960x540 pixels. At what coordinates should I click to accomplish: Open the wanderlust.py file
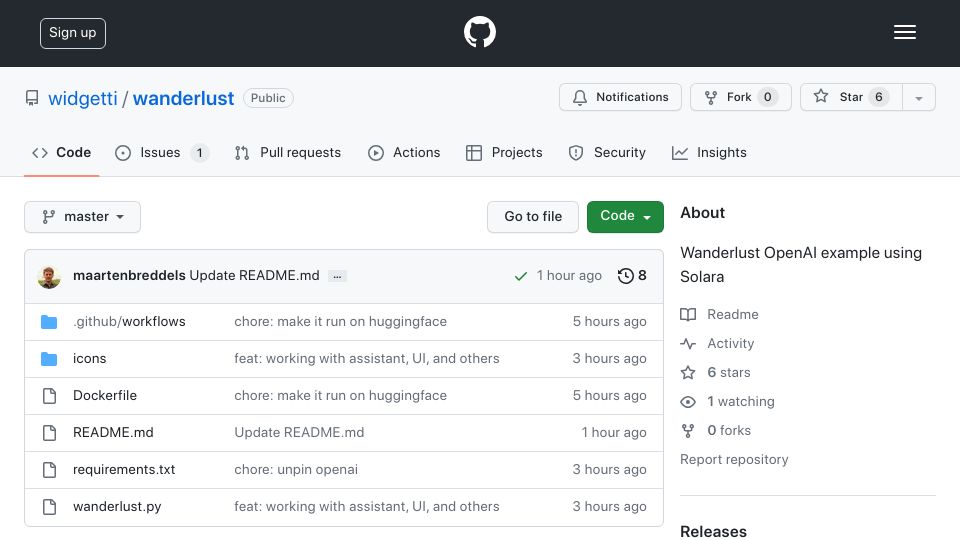pos(117,506)
